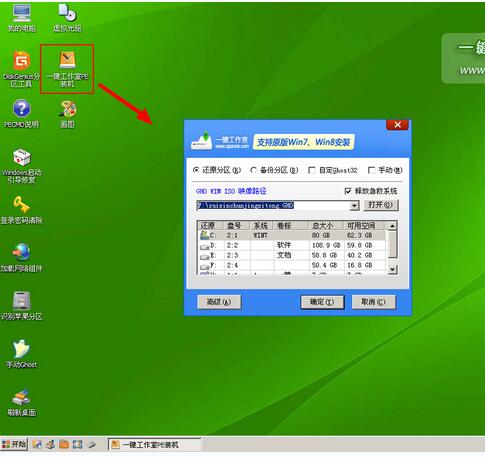Image resolution: width=485 pixels, height=457 pixels.
Task: Click the 刷新桌面 desktop icon
Action: (x=22, y=403)
